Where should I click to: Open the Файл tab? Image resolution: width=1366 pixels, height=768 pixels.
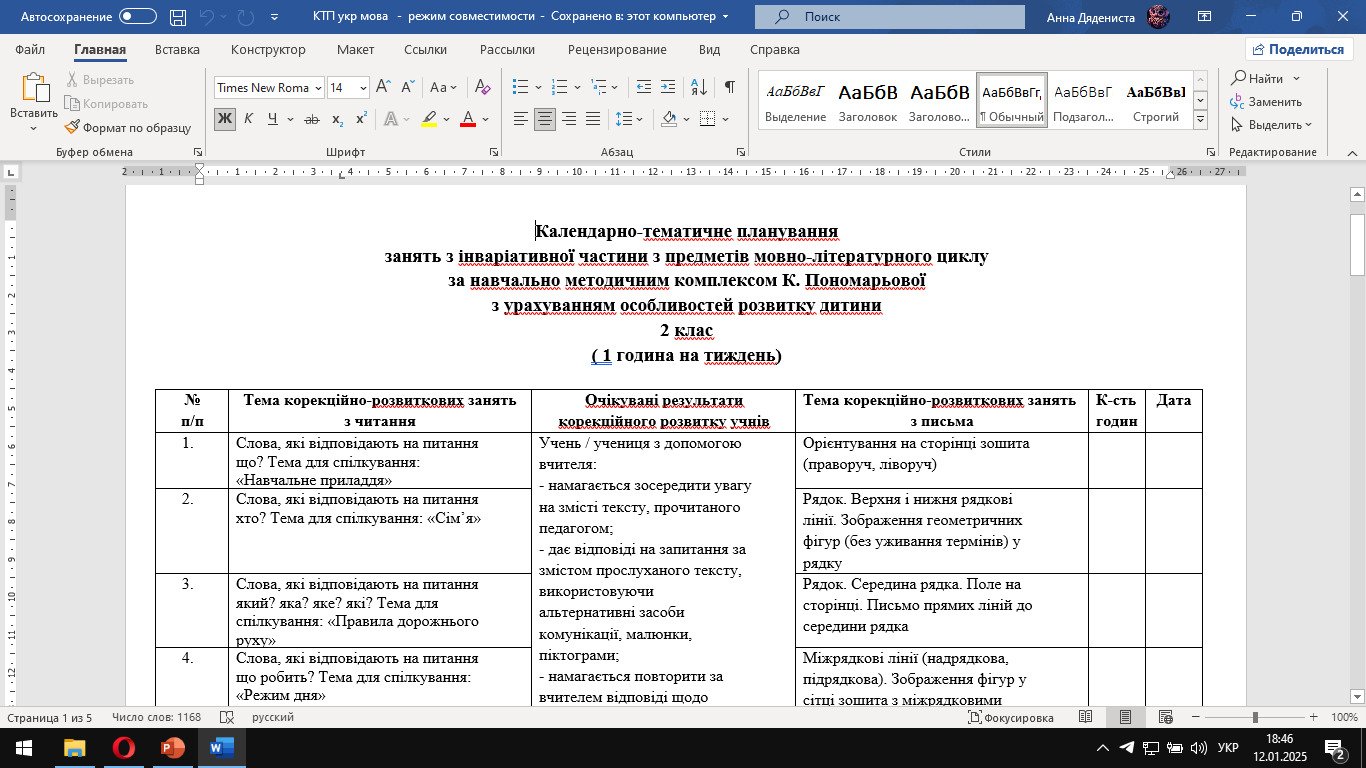[30, 50]
